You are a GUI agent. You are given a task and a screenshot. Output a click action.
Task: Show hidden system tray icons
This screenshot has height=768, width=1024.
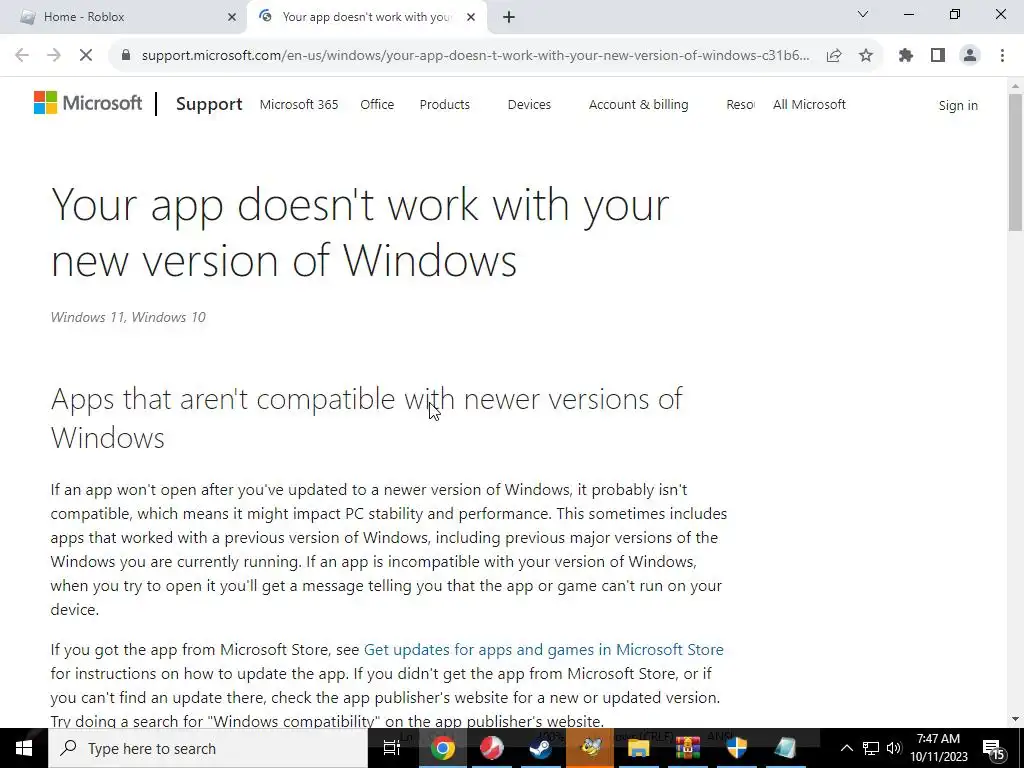coord(846,748)
